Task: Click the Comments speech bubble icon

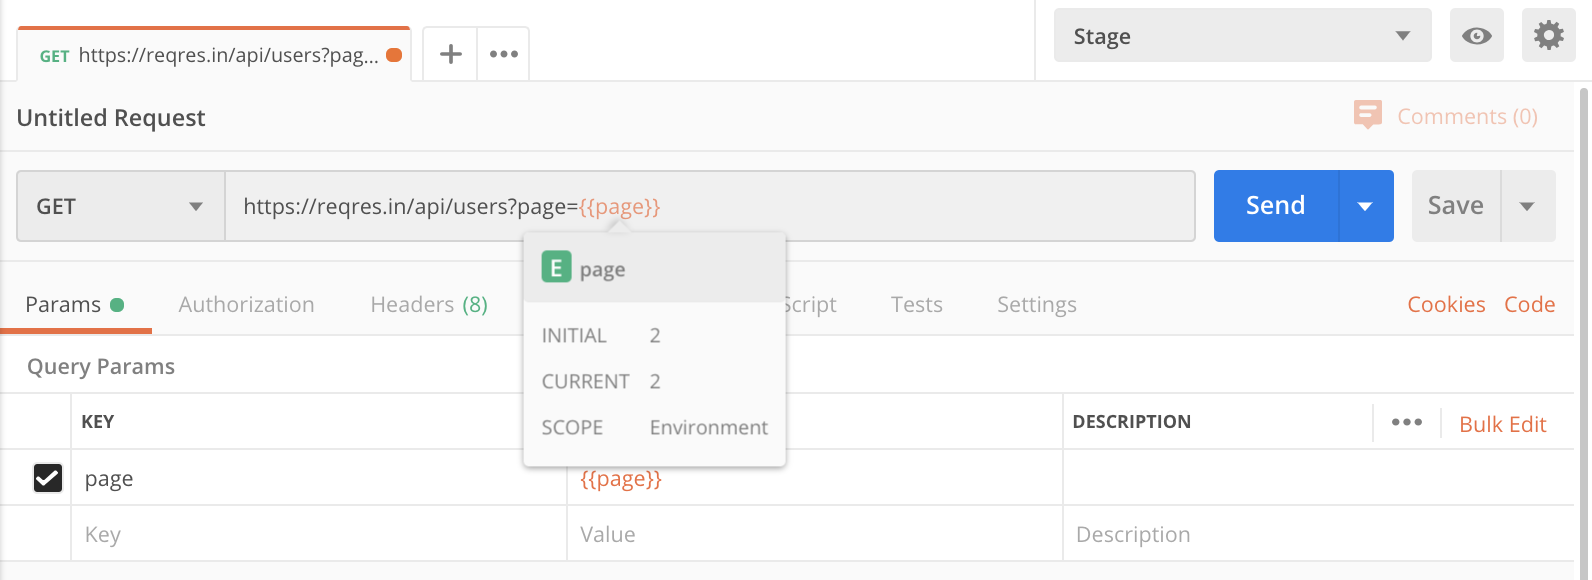Action: pos(1367,115)
